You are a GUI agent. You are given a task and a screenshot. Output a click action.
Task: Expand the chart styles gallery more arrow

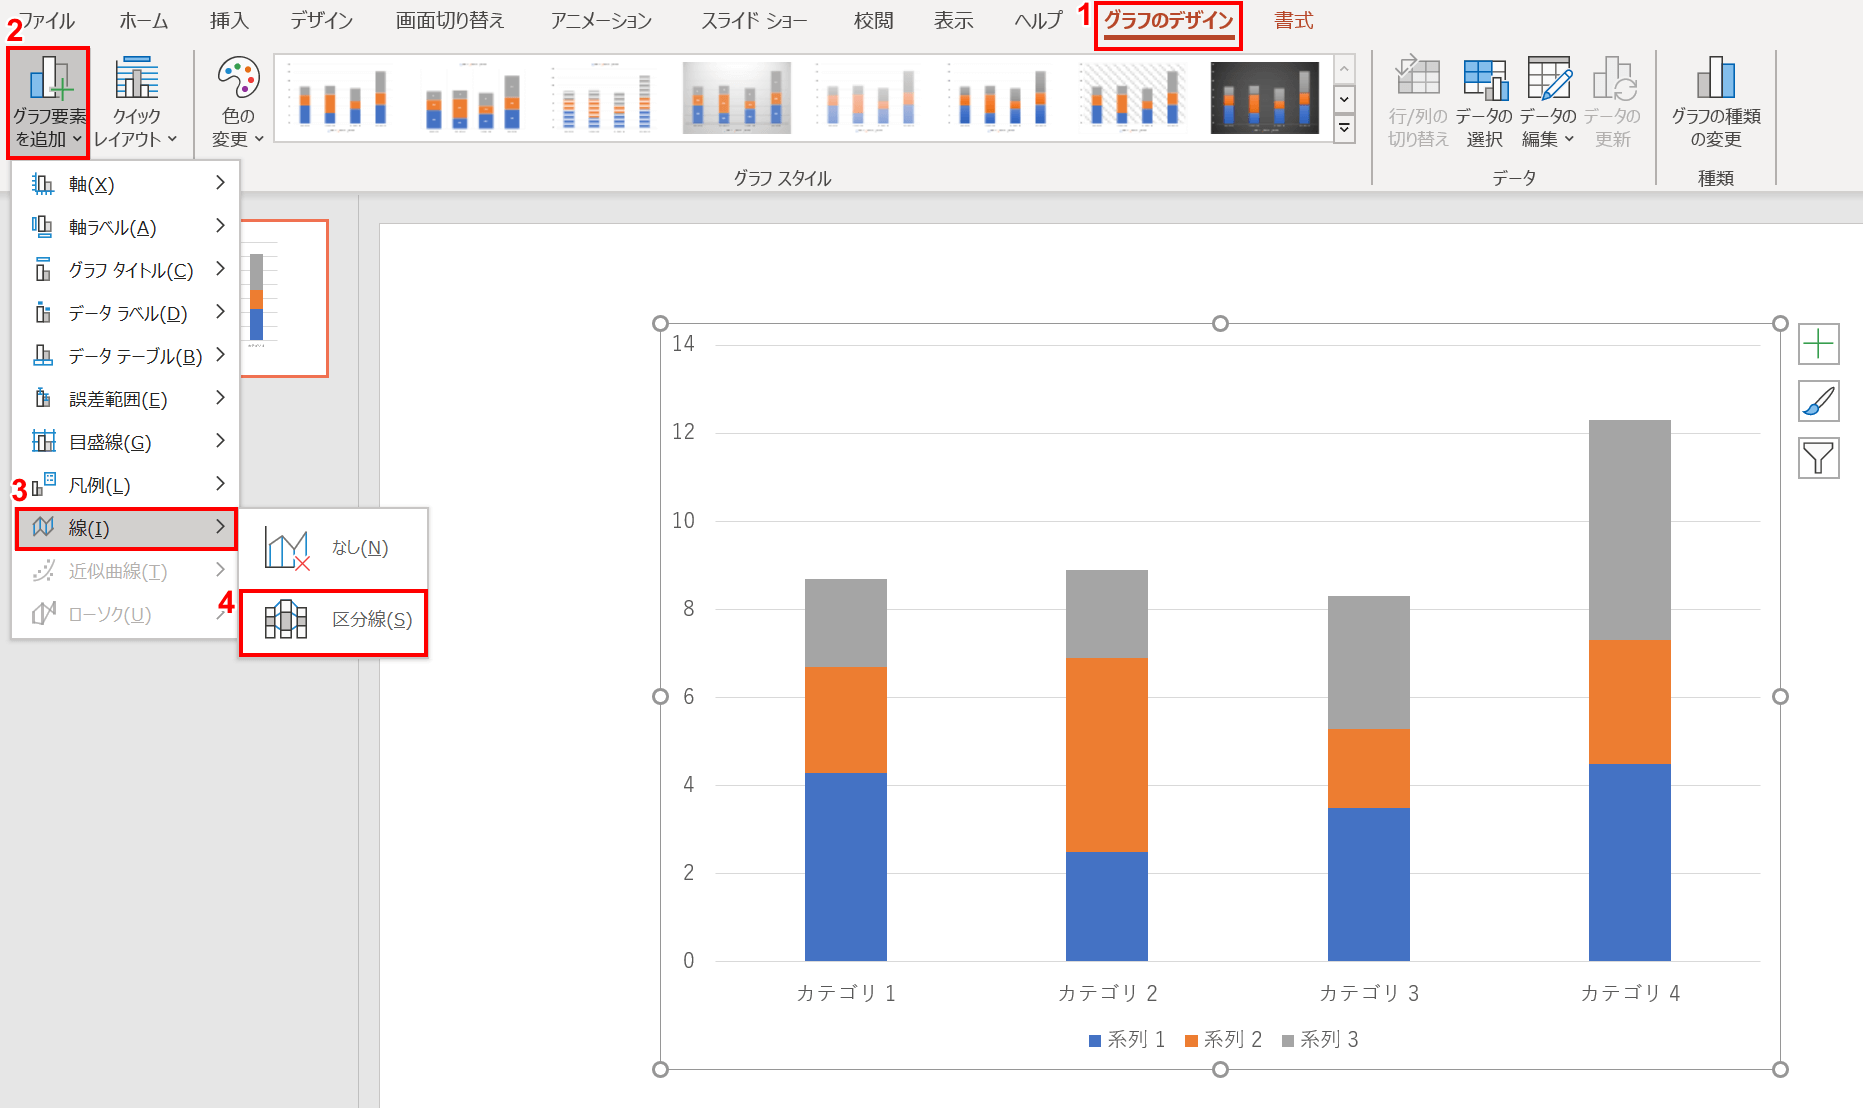tap(1345, 129)
